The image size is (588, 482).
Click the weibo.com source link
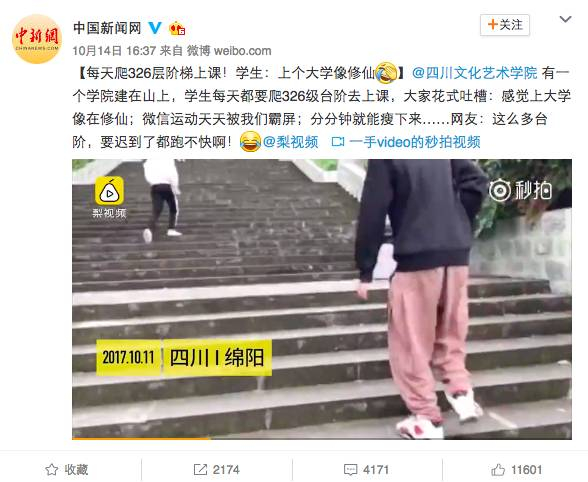click(x=242, y=51)
